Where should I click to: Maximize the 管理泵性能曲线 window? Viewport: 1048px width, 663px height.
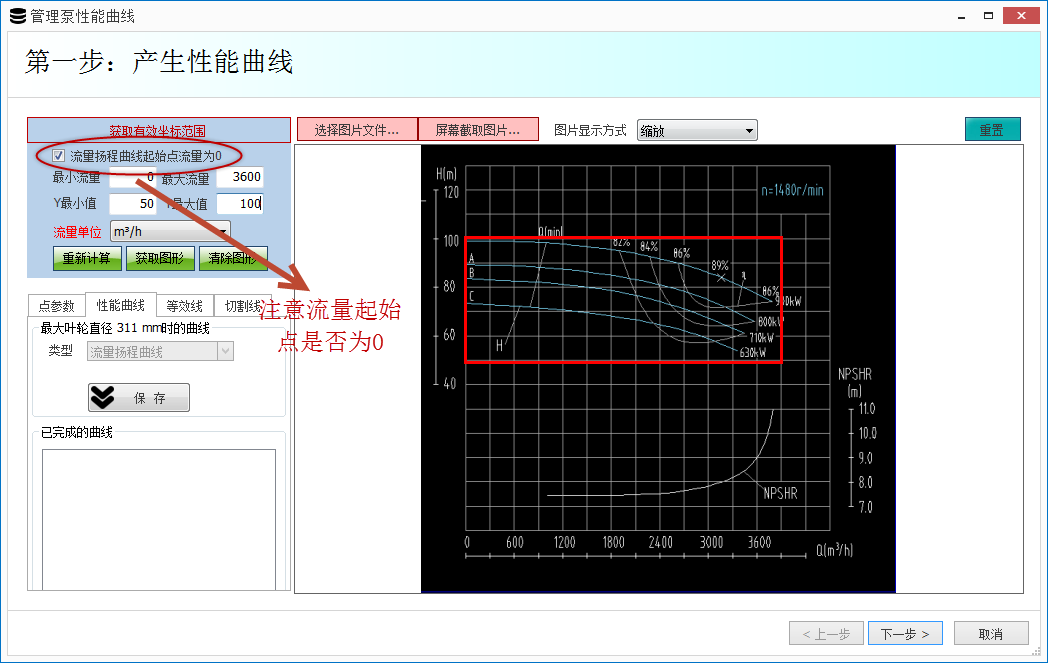[x=989, y=16]
